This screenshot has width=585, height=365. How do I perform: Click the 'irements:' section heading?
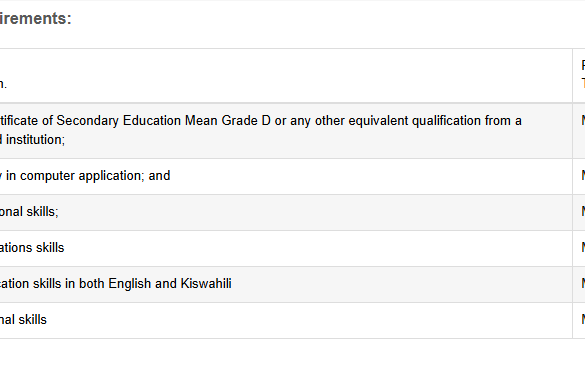(x=35, y=18)
